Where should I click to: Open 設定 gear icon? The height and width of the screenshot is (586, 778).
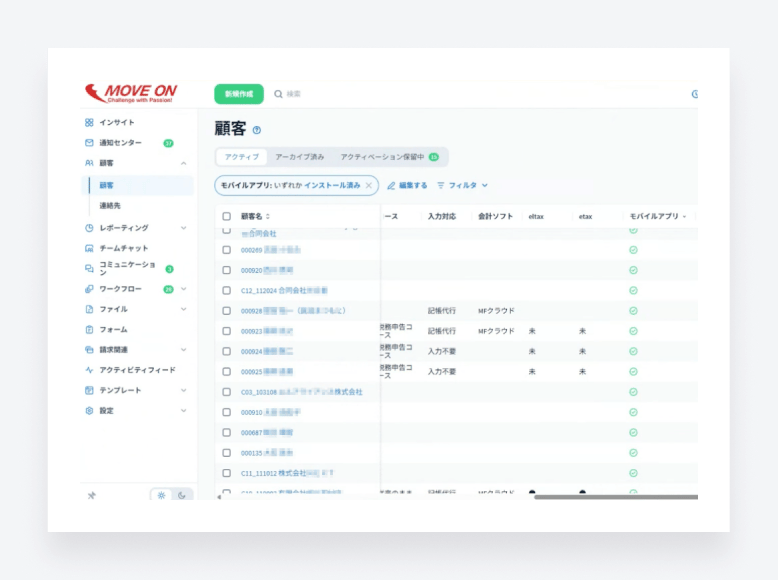(x=89, y=411)
